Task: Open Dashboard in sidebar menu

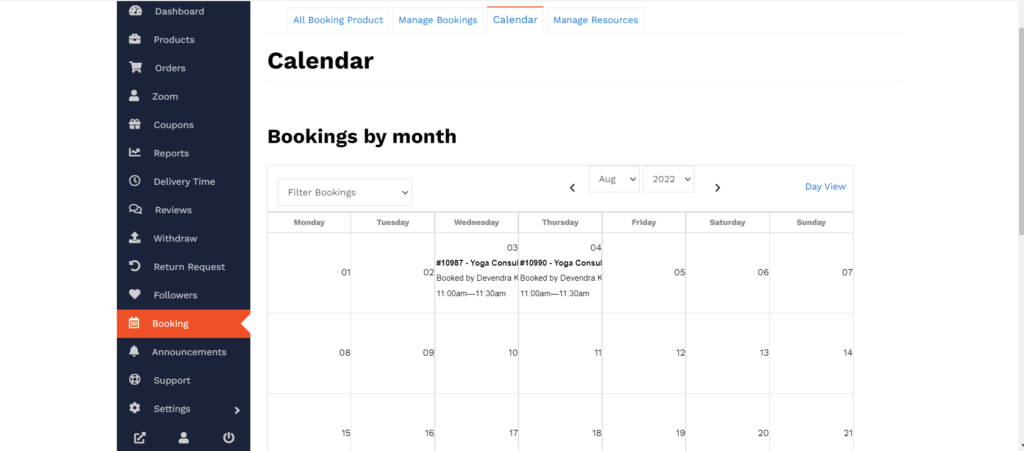Action: pyautogui.click(x=180, y=11)
